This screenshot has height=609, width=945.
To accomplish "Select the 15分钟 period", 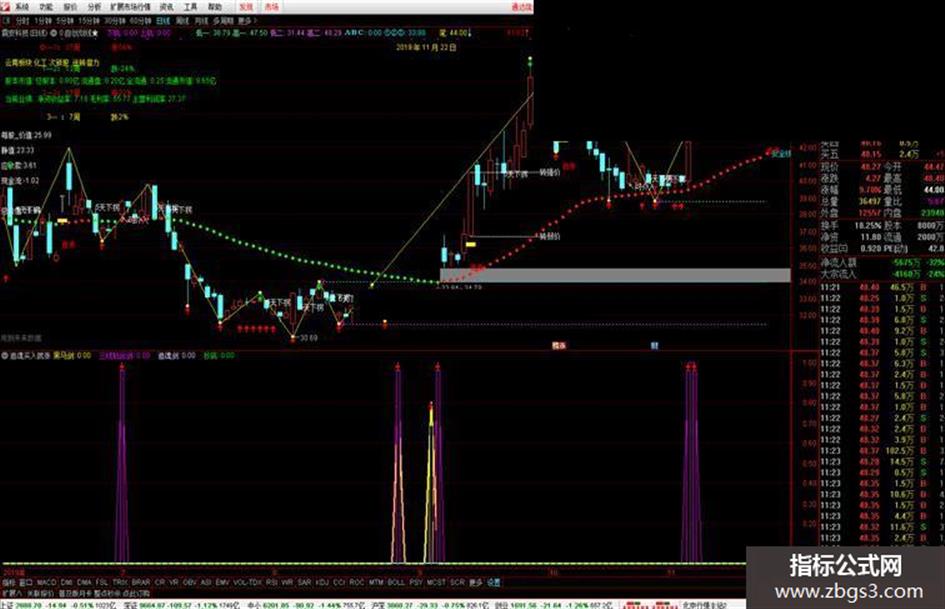I will [89, 21].
